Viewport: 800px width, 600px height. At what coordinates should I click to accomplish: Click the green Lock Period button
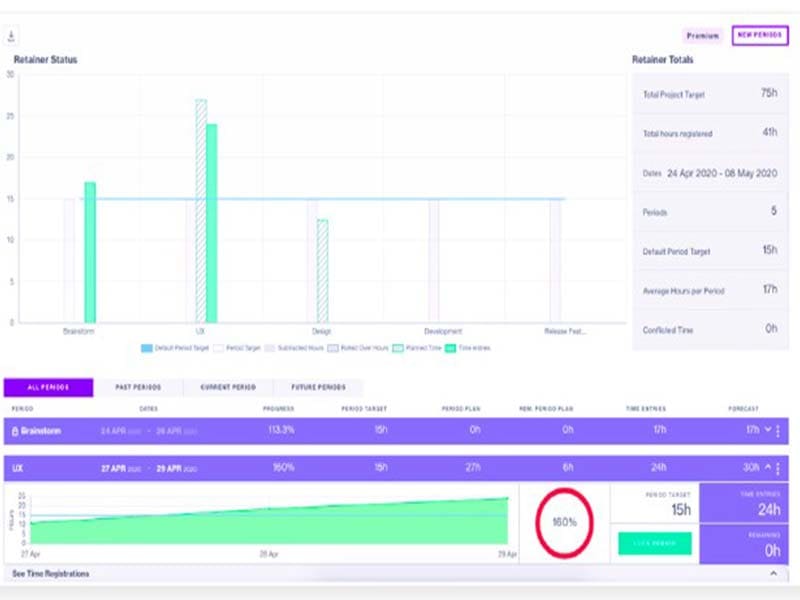click(x=654, y=543)
